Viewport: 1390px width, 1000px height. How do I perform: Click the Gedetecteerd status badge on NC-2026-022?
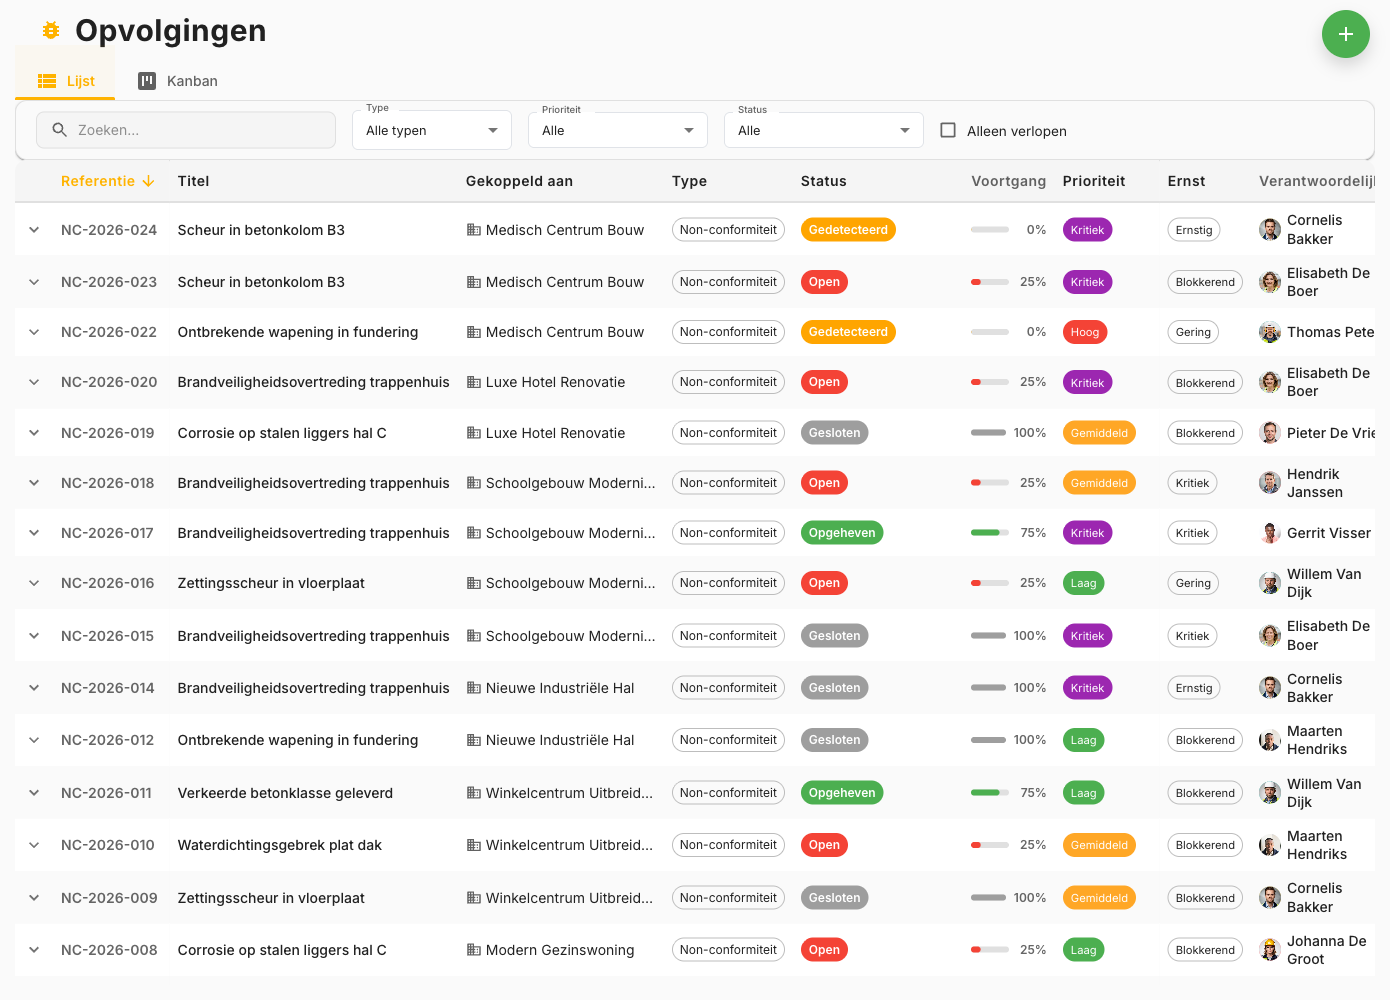(848, 331)
